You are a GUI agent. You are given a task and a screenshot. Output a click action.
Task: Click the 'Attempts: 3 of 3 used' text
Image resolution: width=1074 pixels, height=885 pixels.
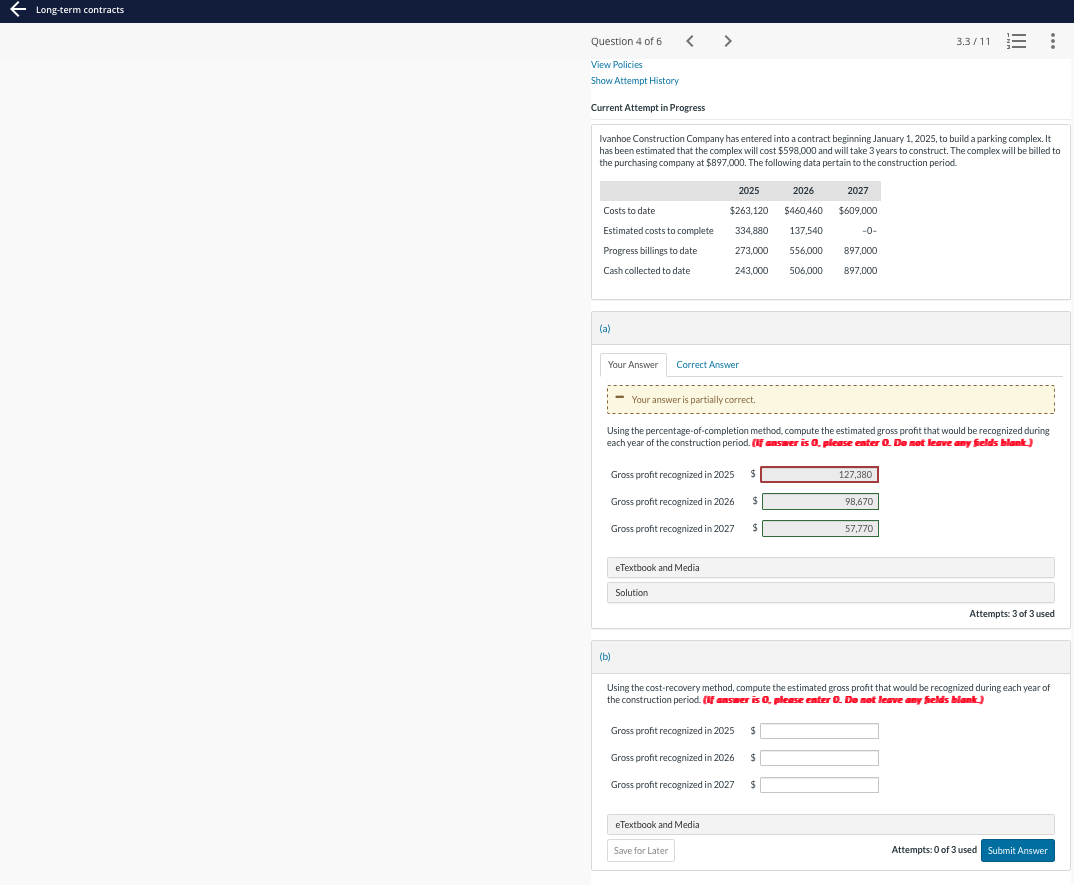tap(1012, 614)
